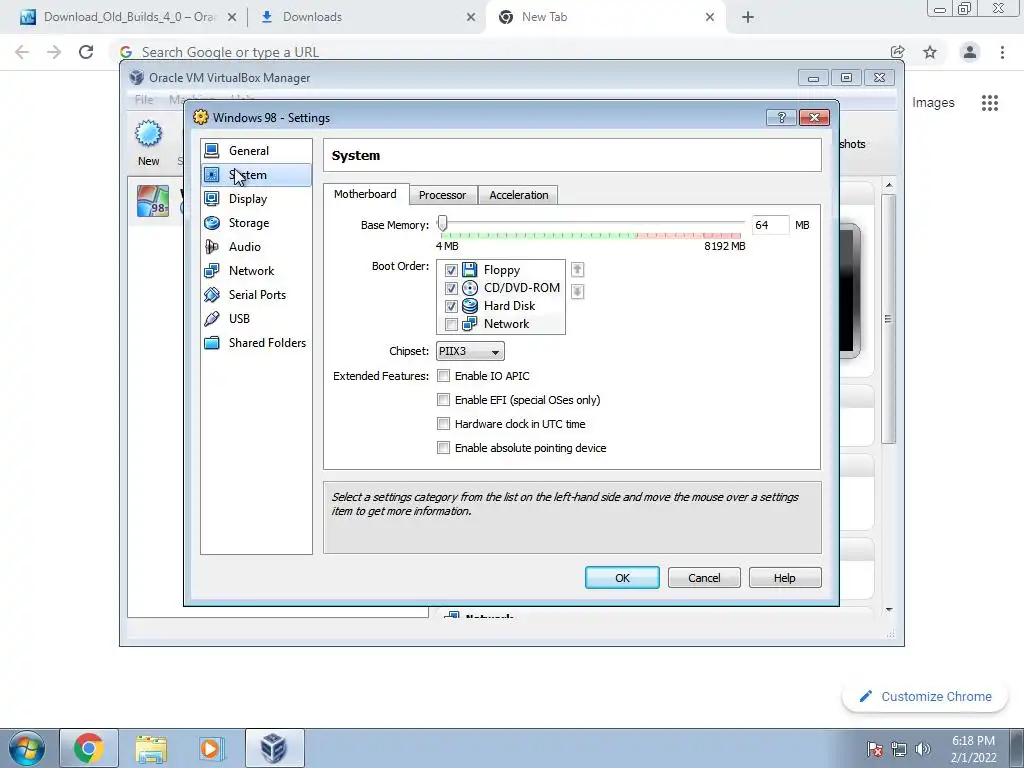Open the Chipset PIIX3 dropdown

[470, 351]
